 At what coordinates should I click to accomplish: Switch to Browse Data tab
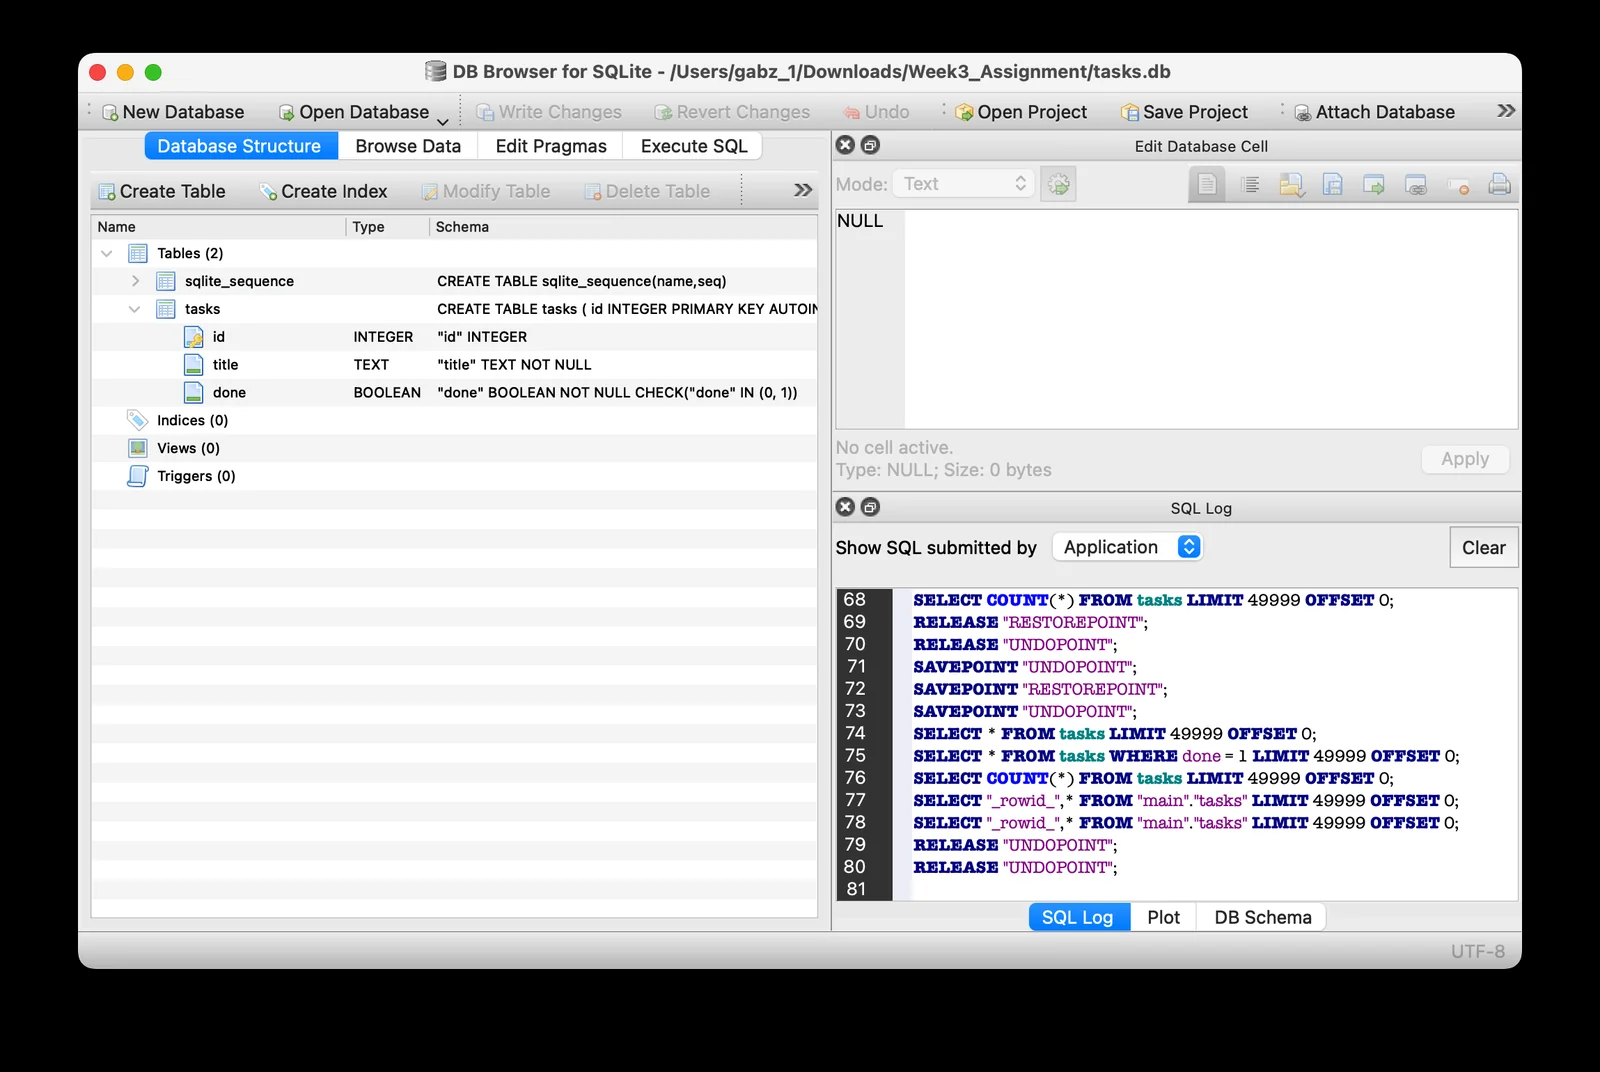(408, 146)
